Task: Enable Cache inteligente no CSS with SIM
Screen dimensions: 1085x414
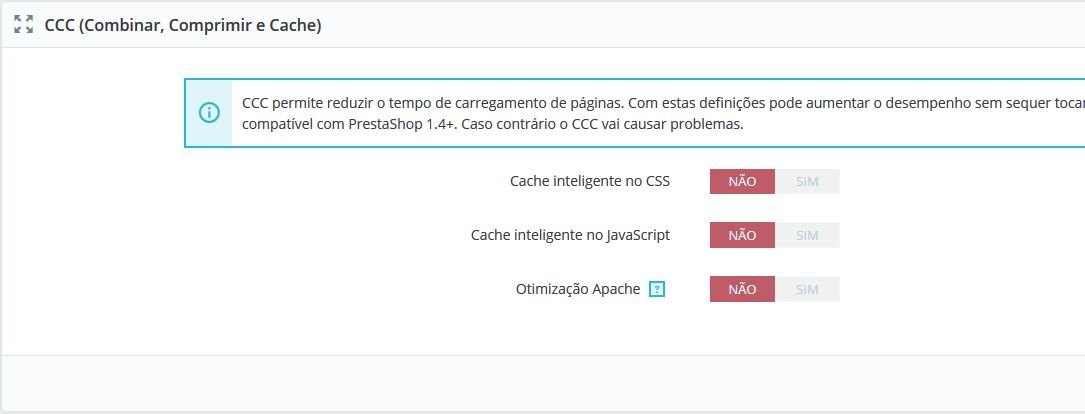Action: coord(807,181)
